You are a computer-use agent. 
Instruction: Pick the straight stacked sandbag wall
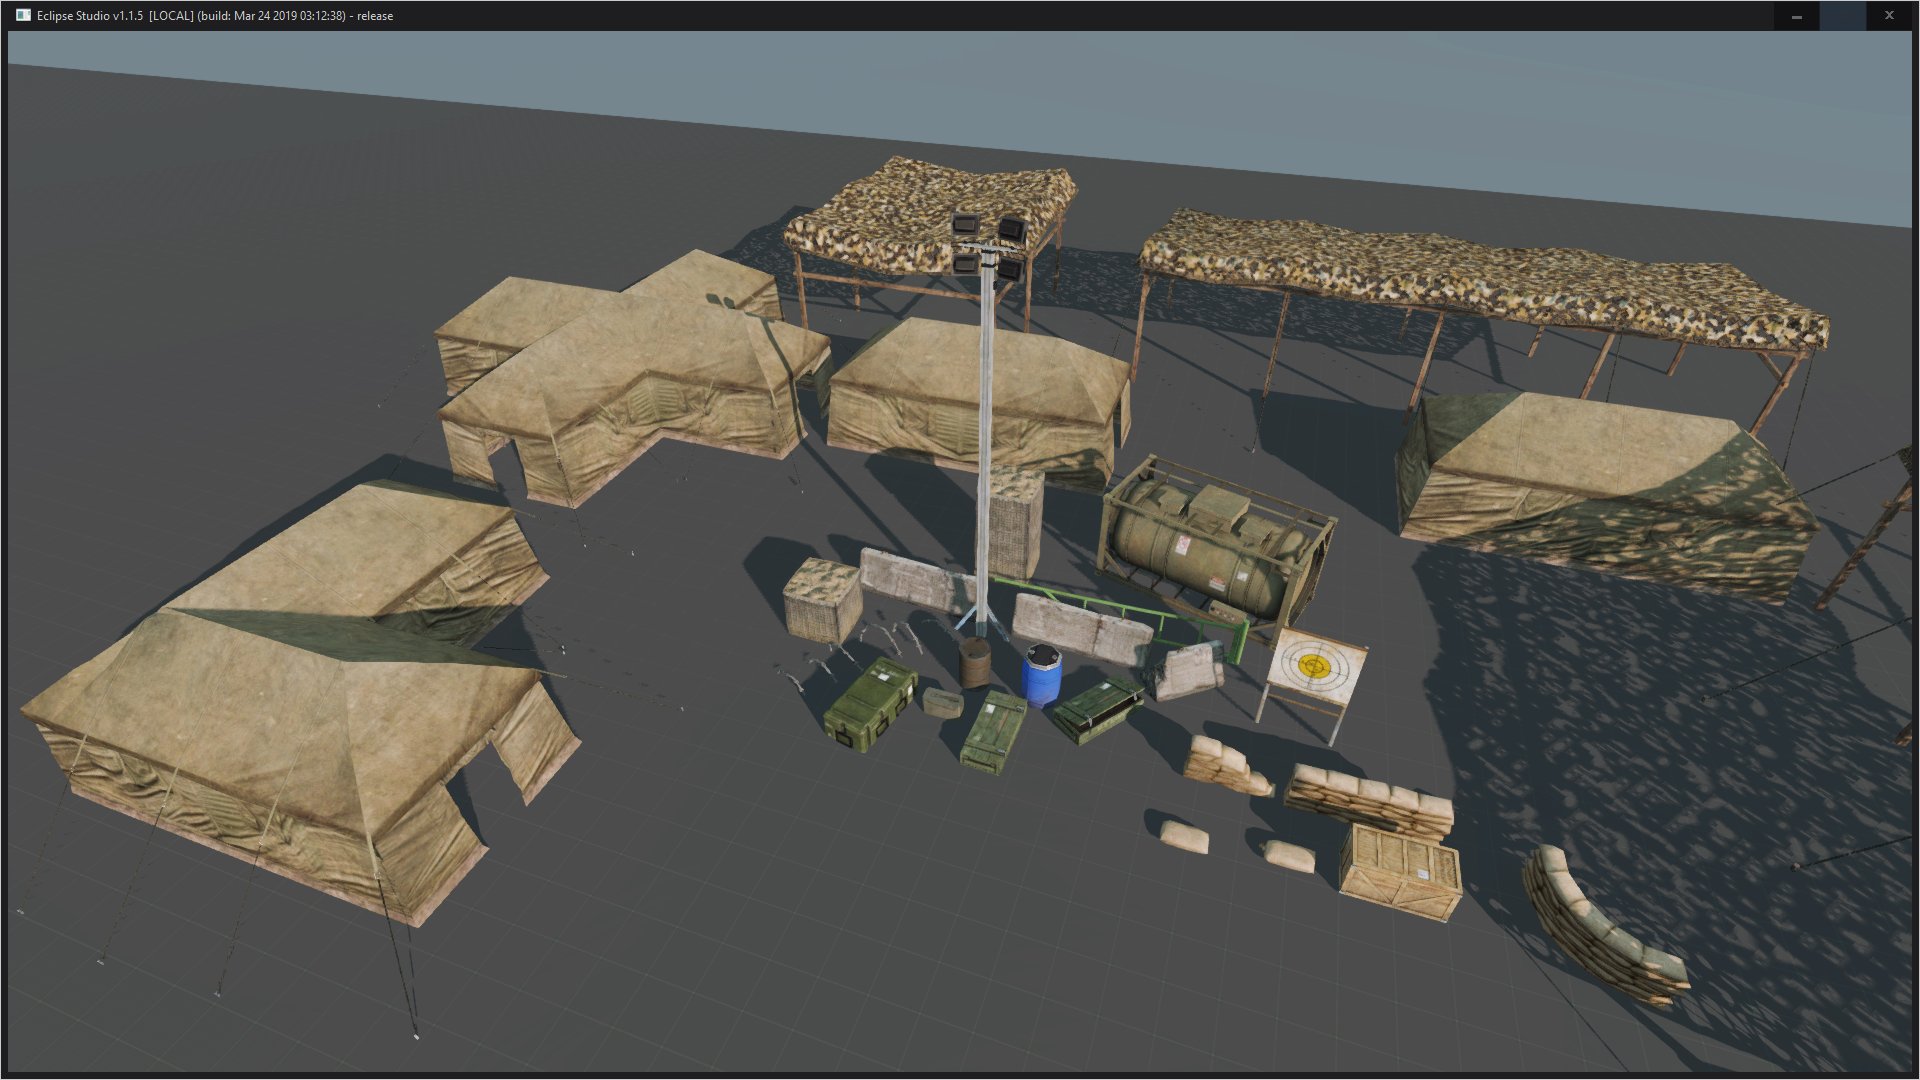click(x=1368, y=801)
